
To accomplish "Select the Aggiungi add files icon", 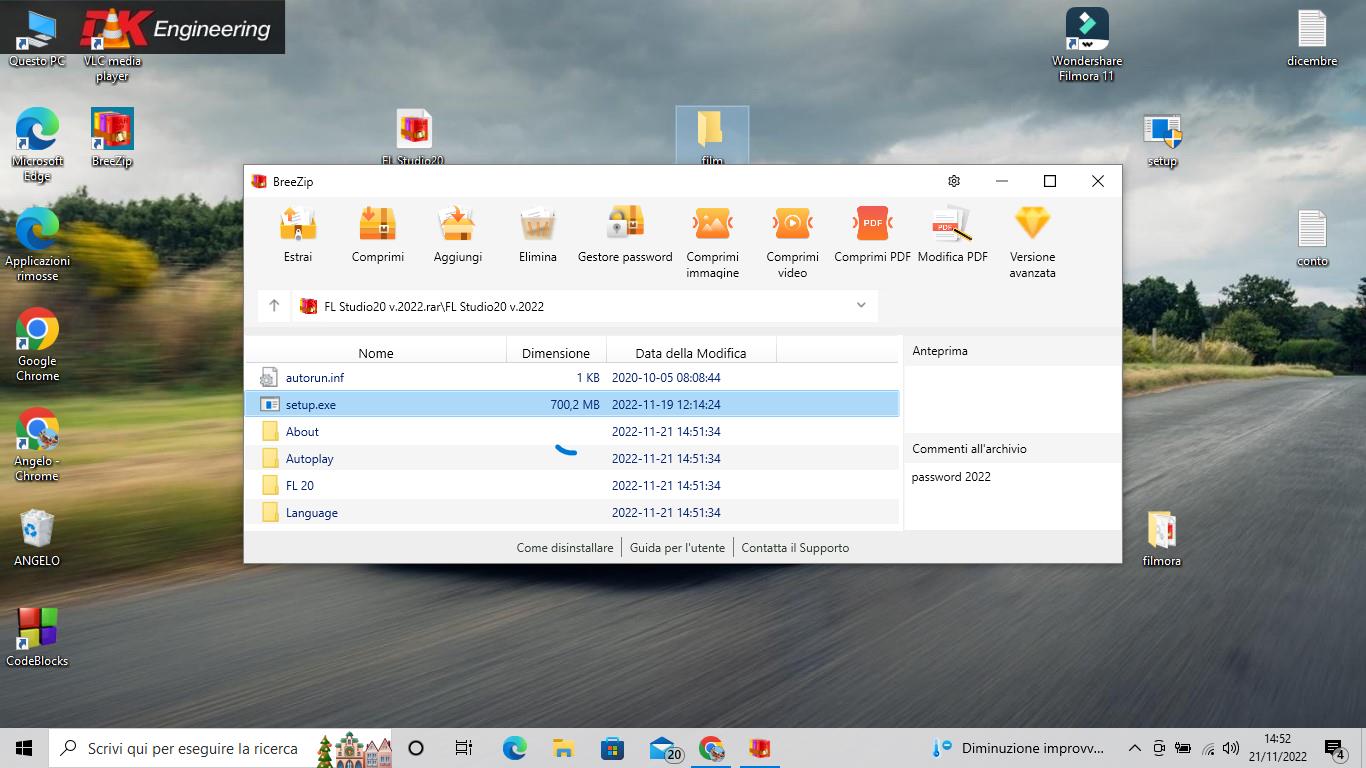I will pos(457,225).
